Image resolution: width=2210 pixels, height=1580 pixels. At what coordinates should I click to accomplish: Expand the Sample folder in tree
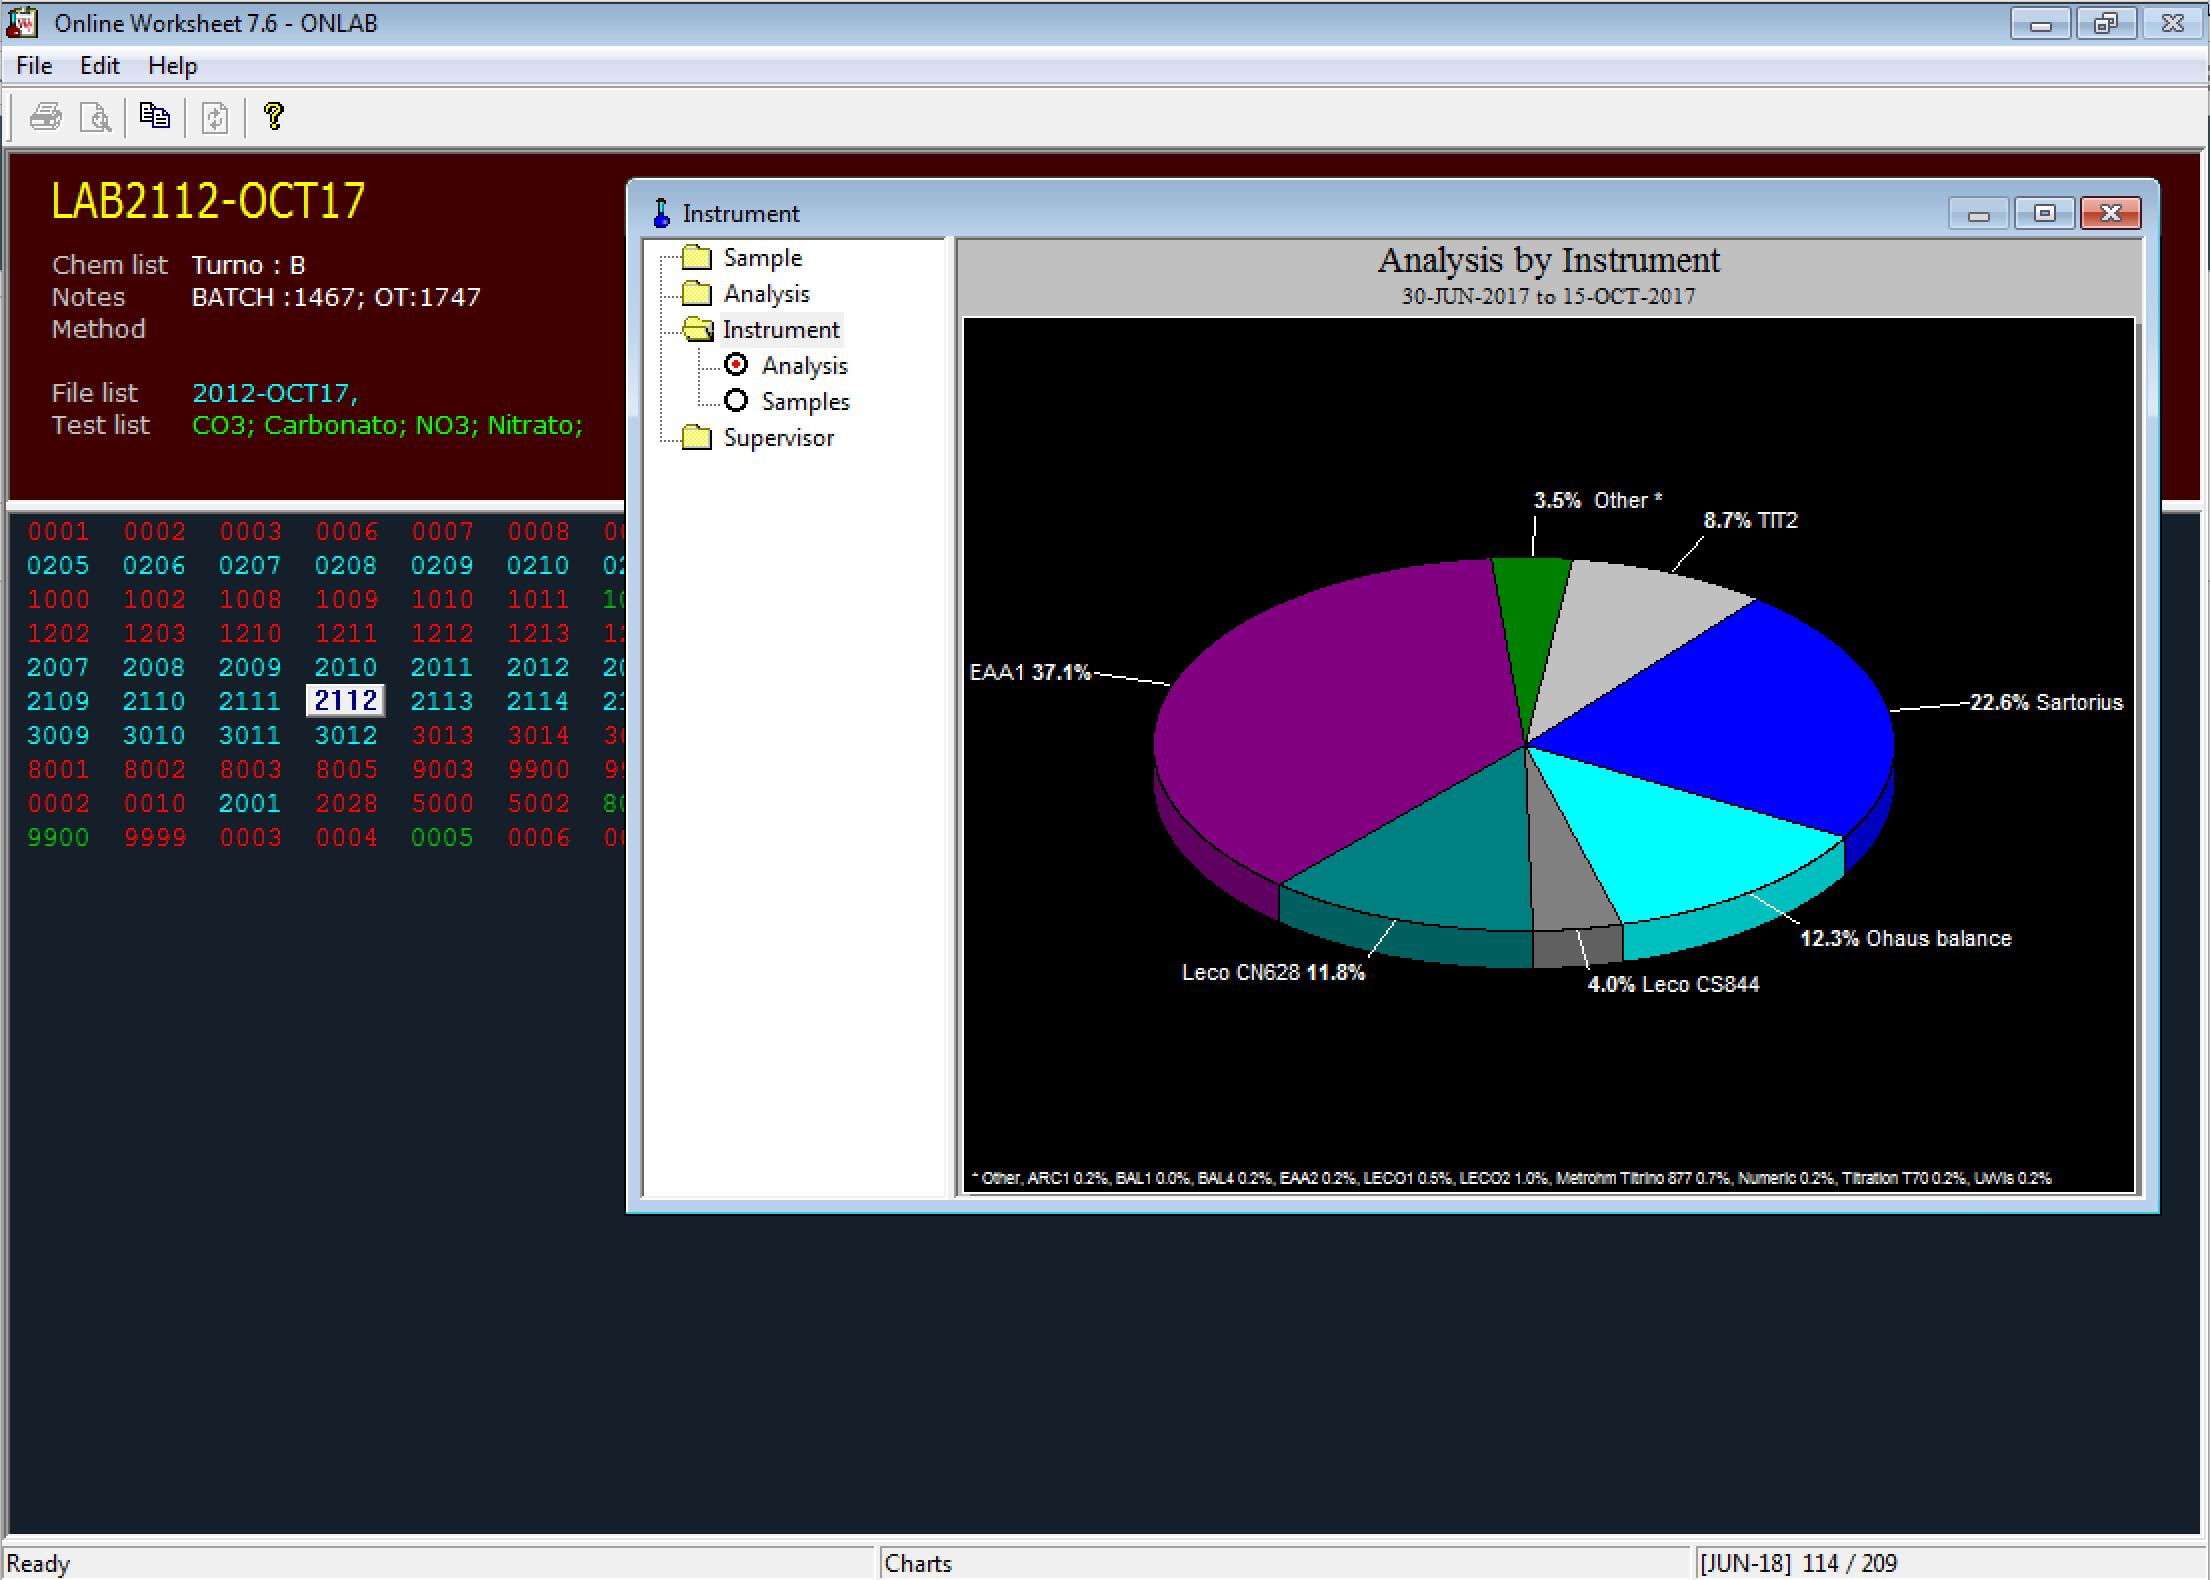696,258
